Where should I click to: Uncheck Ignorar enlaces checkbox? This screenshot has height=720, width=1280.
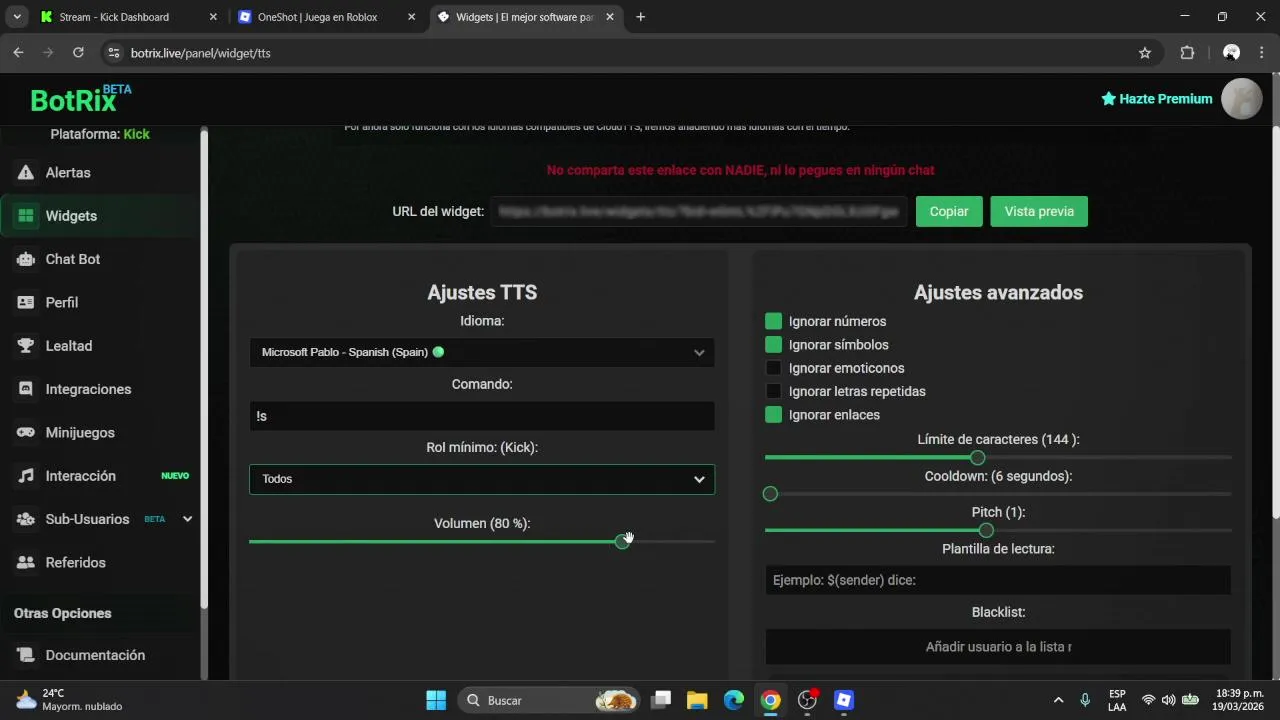tap(773, 414)
